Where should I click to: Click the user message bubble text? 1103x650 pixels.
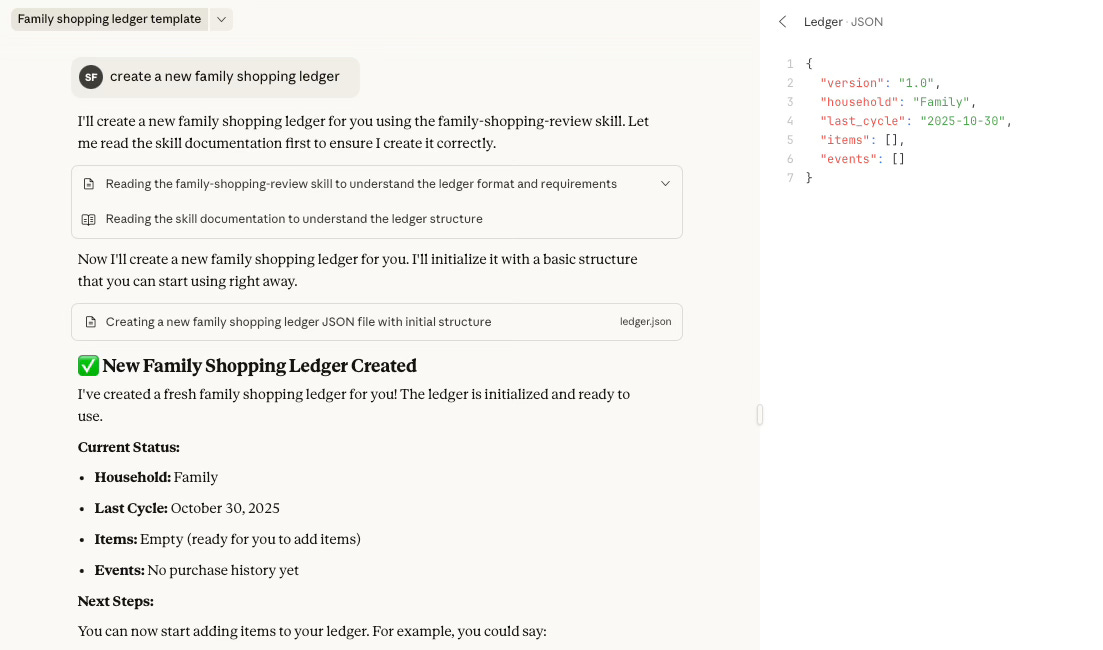click(225, 76)
